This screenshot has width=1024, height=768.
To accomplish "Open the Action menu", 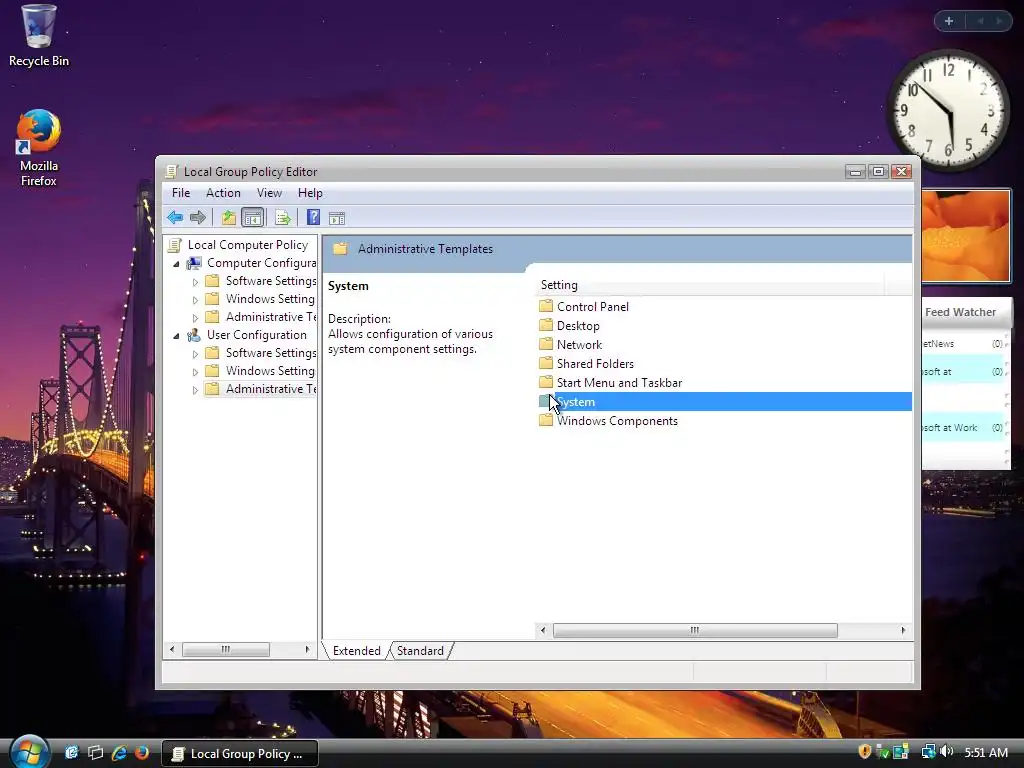I will (223, 193).
